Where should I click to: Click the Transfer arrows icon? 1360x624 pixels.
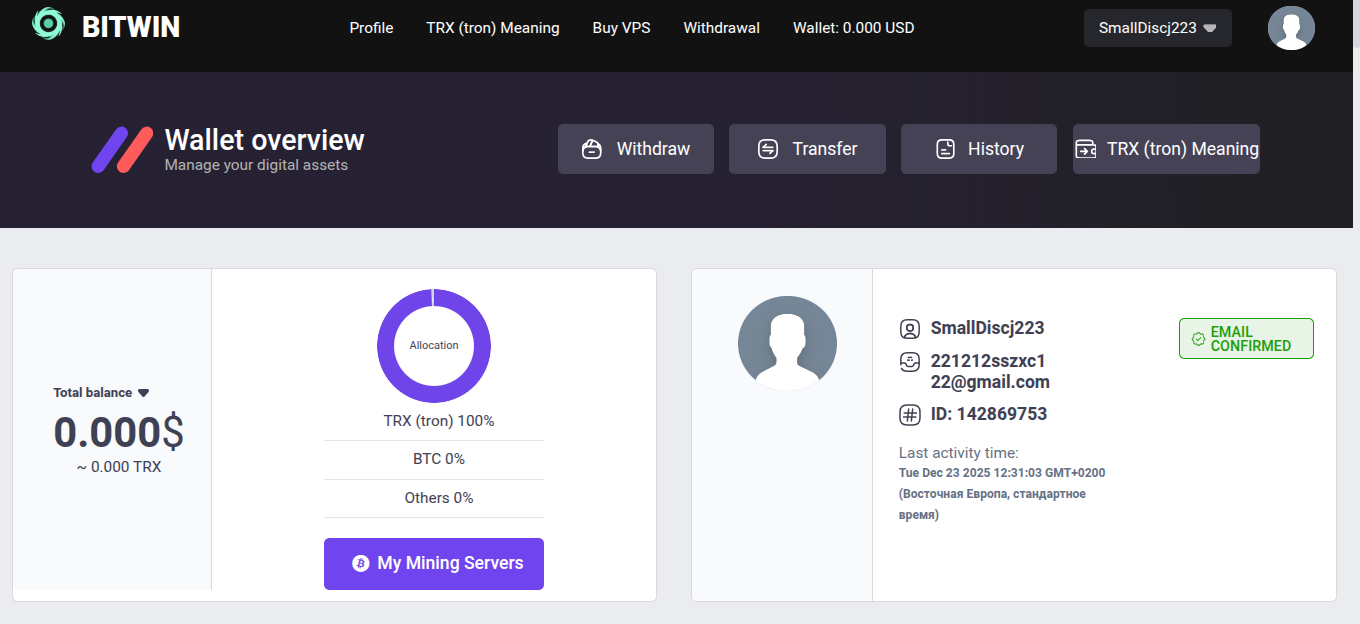(768, 149)
